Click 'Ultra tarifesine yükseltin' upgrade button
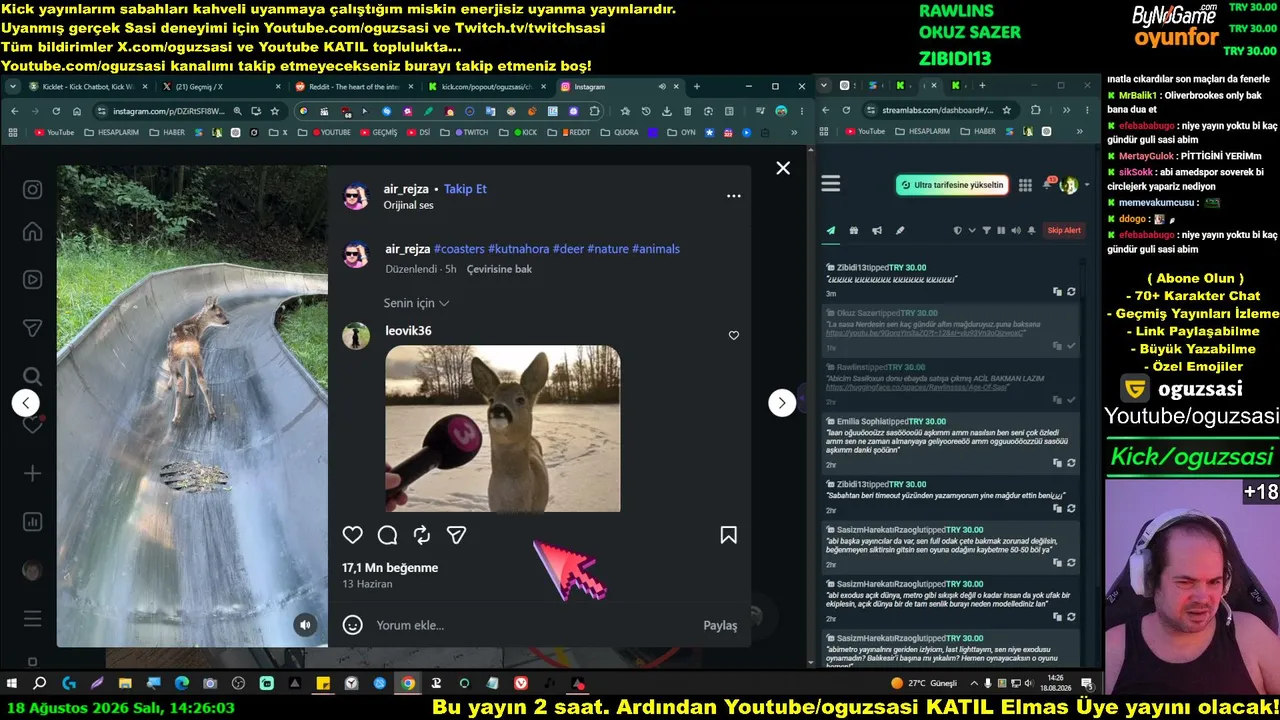Viewport: 1280px width, 720px height. point(951,185)
